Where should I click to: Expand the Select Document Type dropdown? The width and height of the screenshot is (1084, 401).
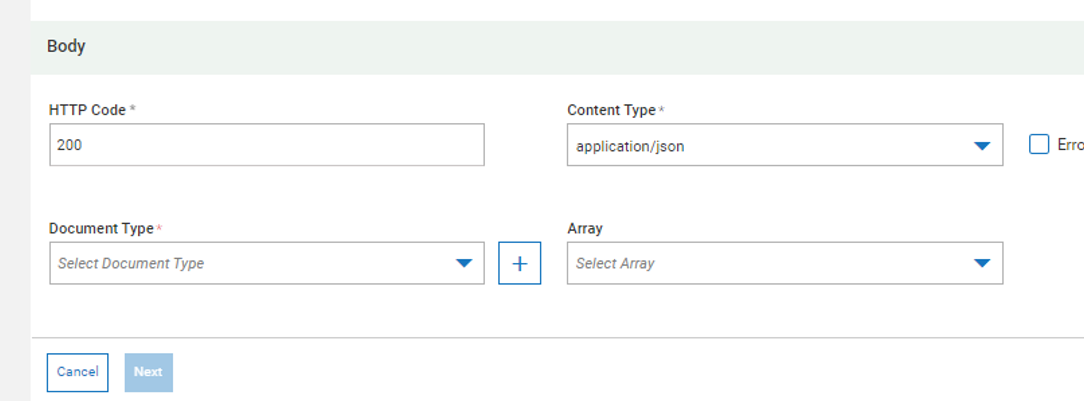250,264
